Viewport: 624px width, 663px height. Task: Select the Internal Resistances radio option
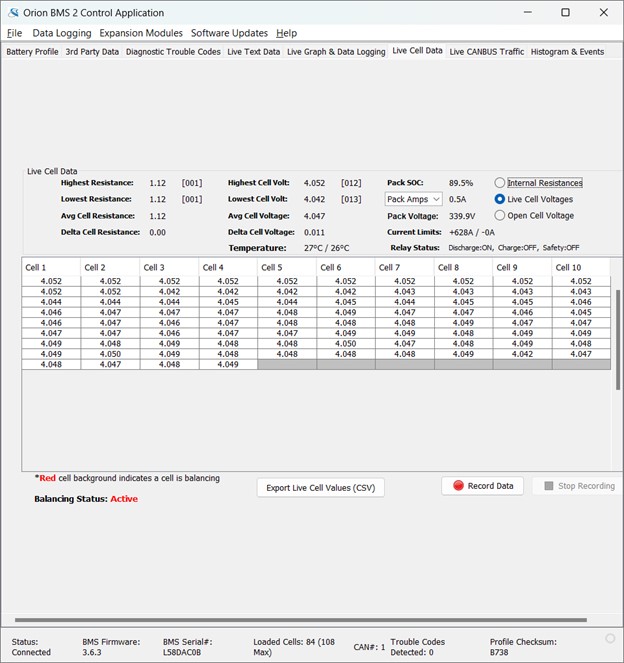[500, 183]
